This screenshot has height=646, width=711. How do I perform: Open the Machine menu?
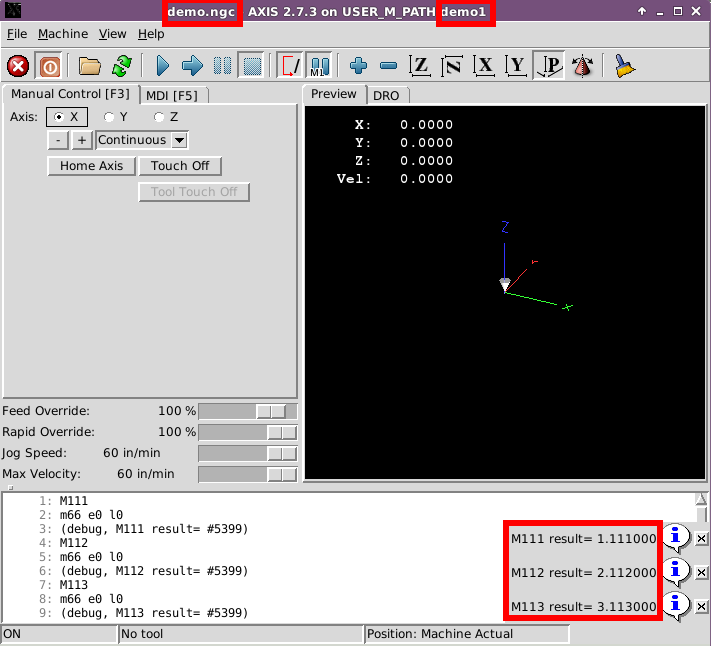pyautogui.click(x=63, y=34)
